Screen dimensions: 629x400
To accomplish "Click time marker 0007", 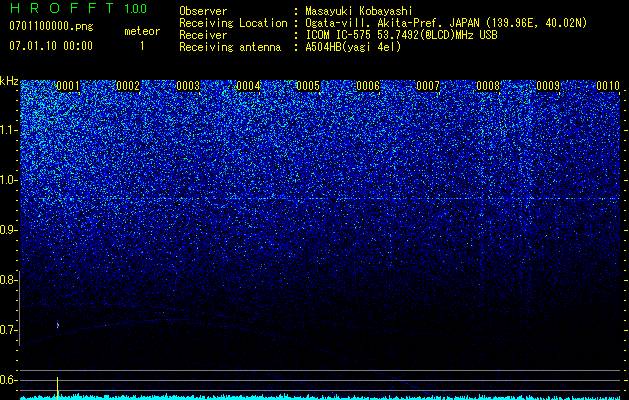I will point(428,86).
